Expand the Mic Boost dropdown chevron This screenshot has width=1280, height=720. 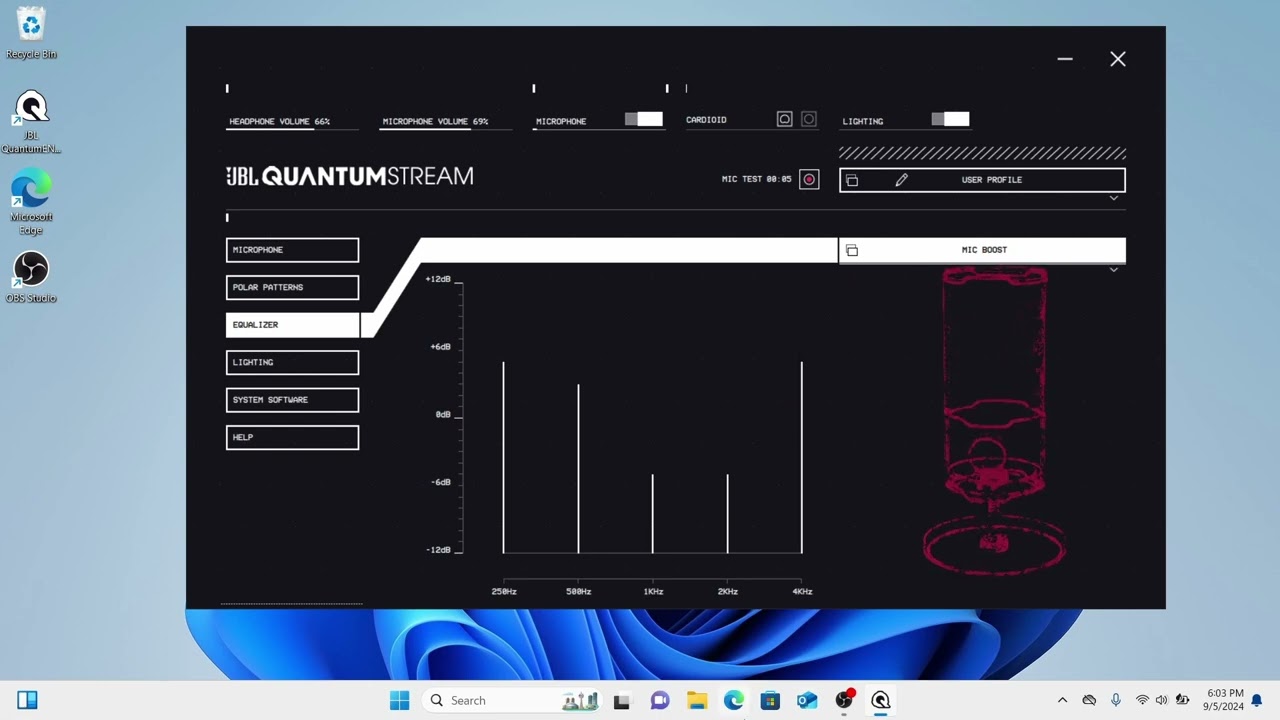click(x=1114, y=270)
